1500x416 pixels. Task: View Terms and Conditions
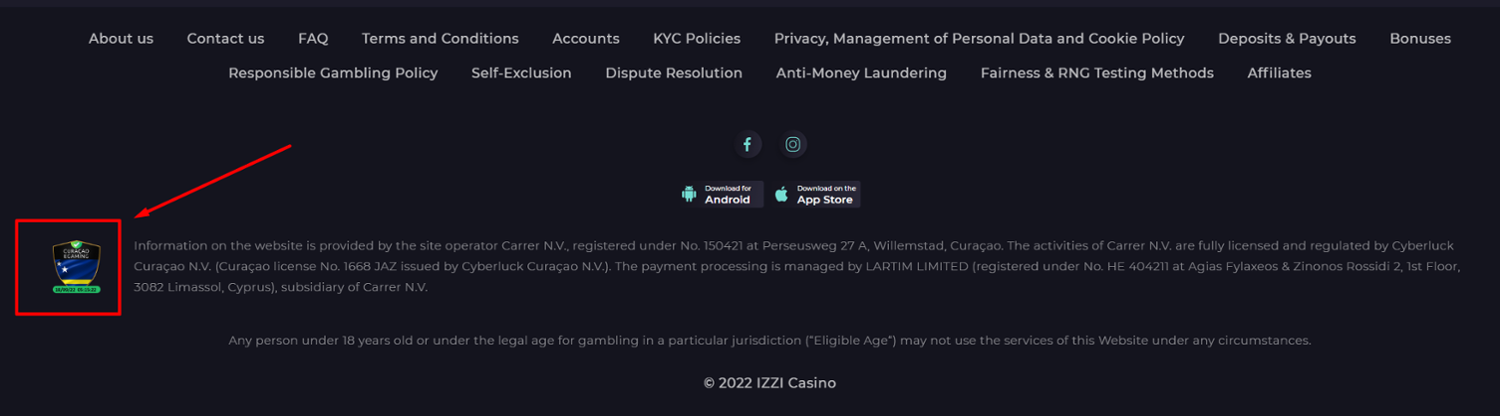(x=440, y=39)
